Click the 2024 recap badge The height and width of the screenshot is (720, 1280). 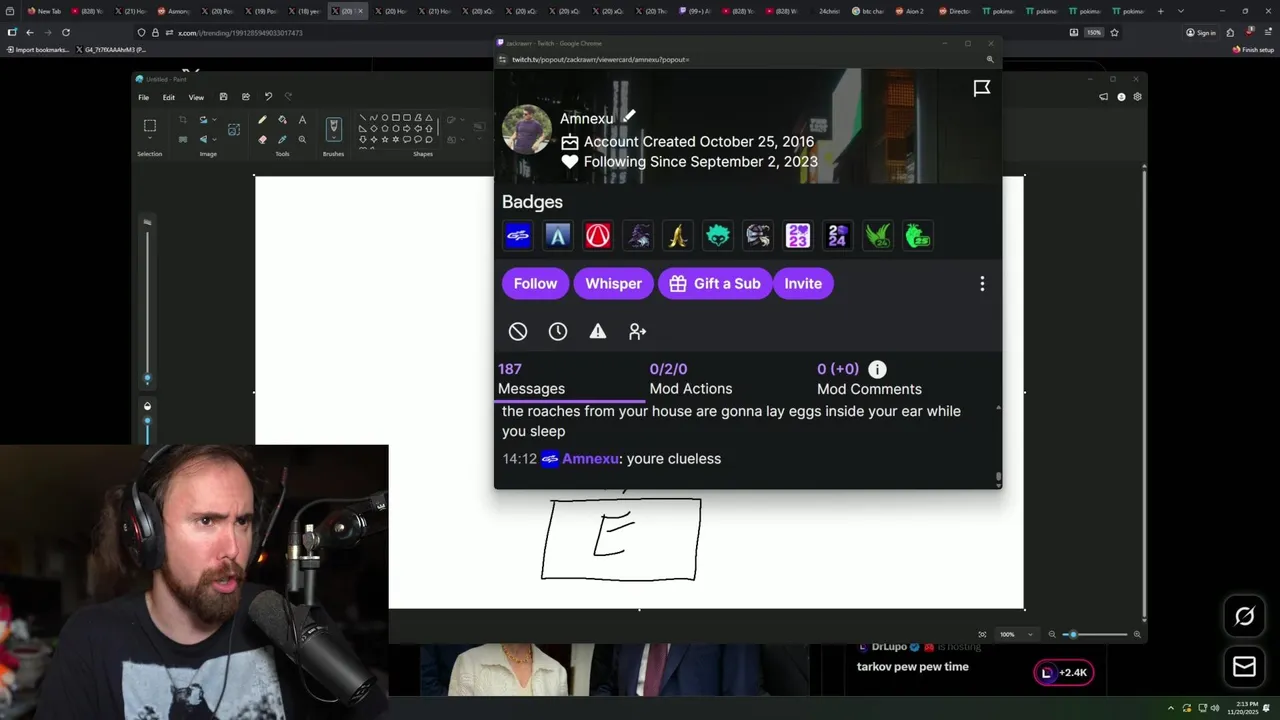(x=838, y=236)
